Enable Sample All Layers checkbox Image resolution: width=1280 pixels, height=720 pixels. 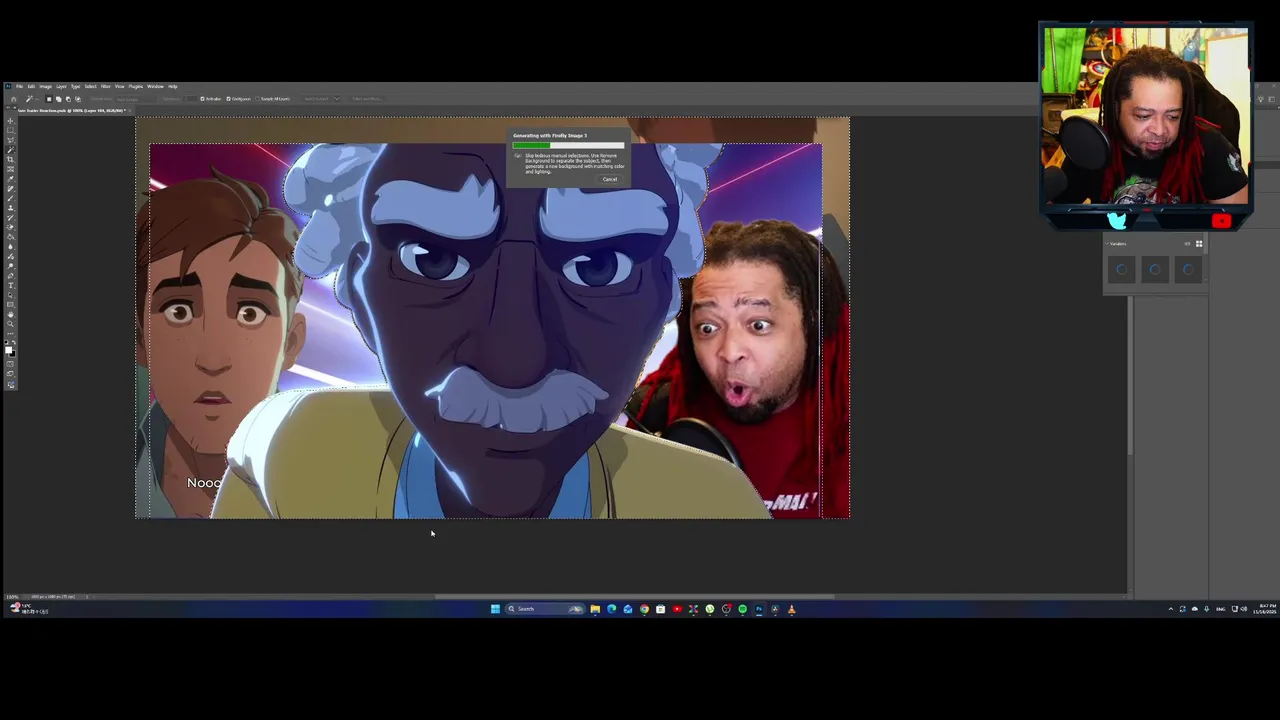(x=257, y=99)
